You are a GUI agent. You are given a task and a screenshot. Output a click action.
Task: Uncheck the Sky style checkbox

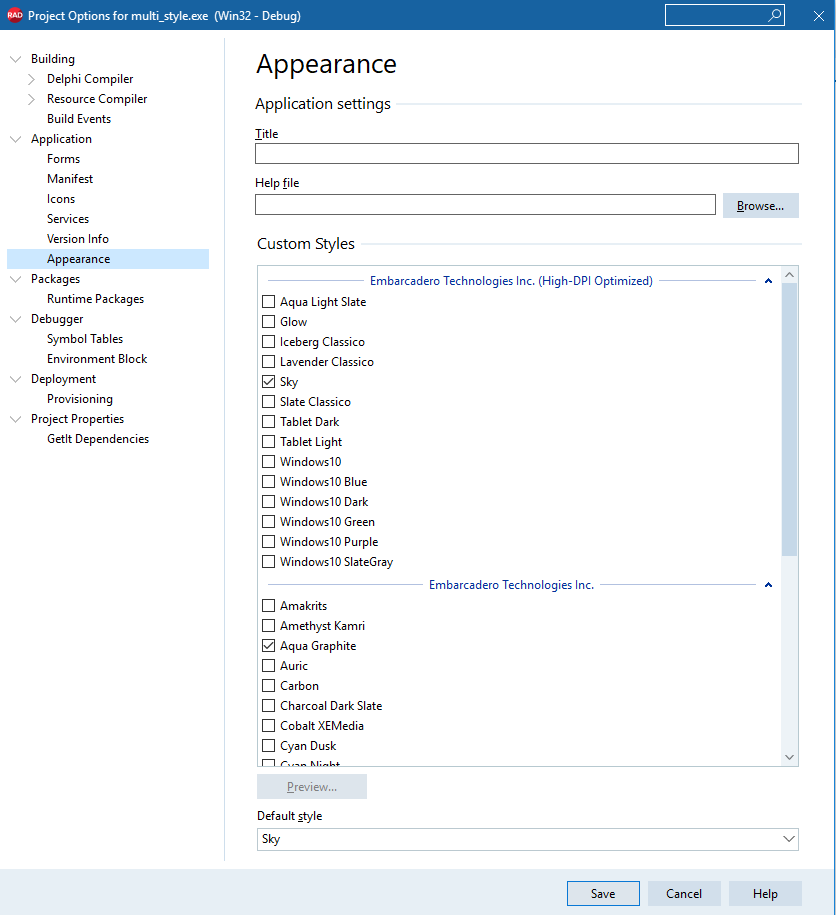tap(268, 382)
